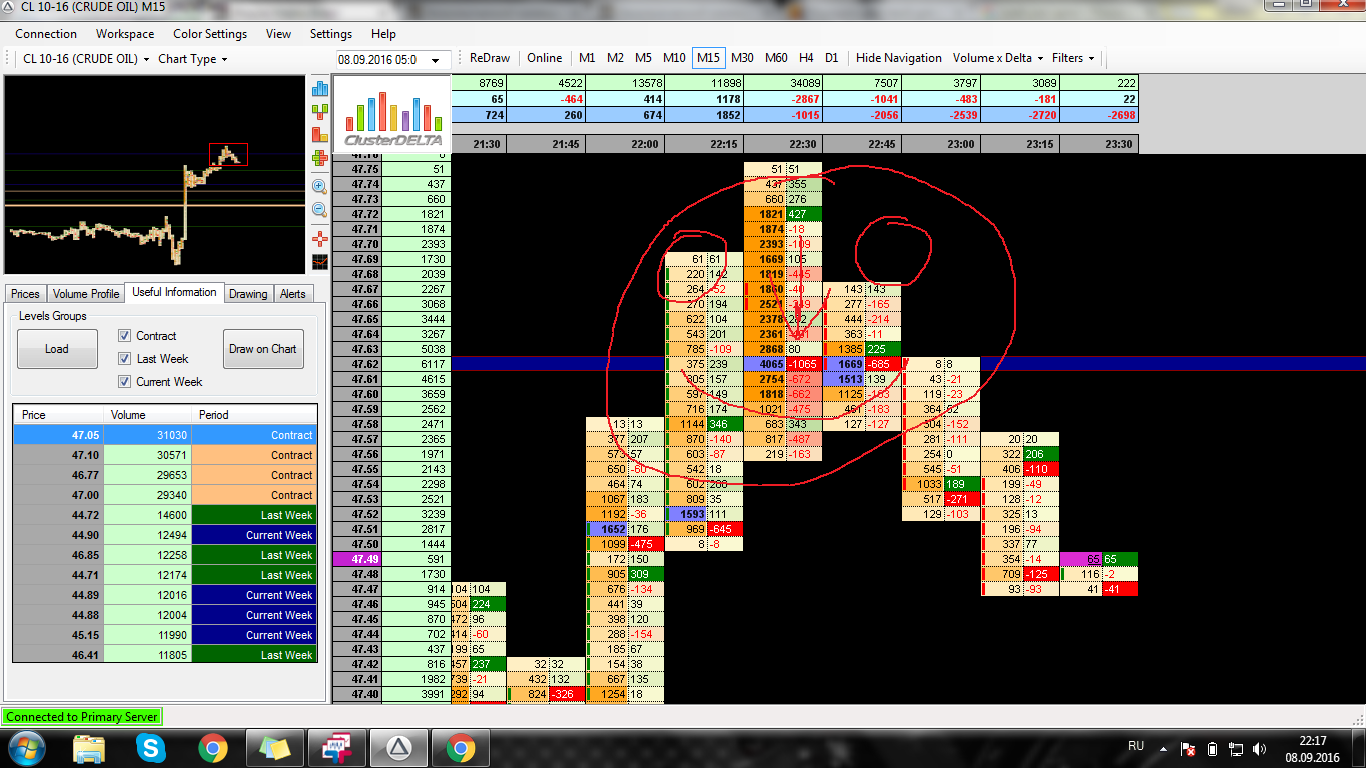Click the ReDraw toolbar button
Viewport: 1366px width, 768px height.
pyautogui.click(x=490, y=58)
